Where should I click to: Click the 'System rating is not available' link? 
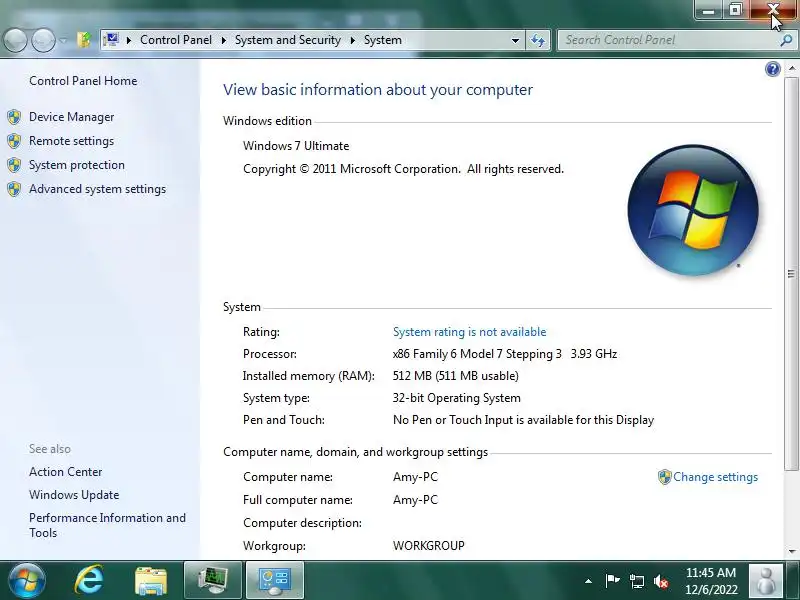469,332
